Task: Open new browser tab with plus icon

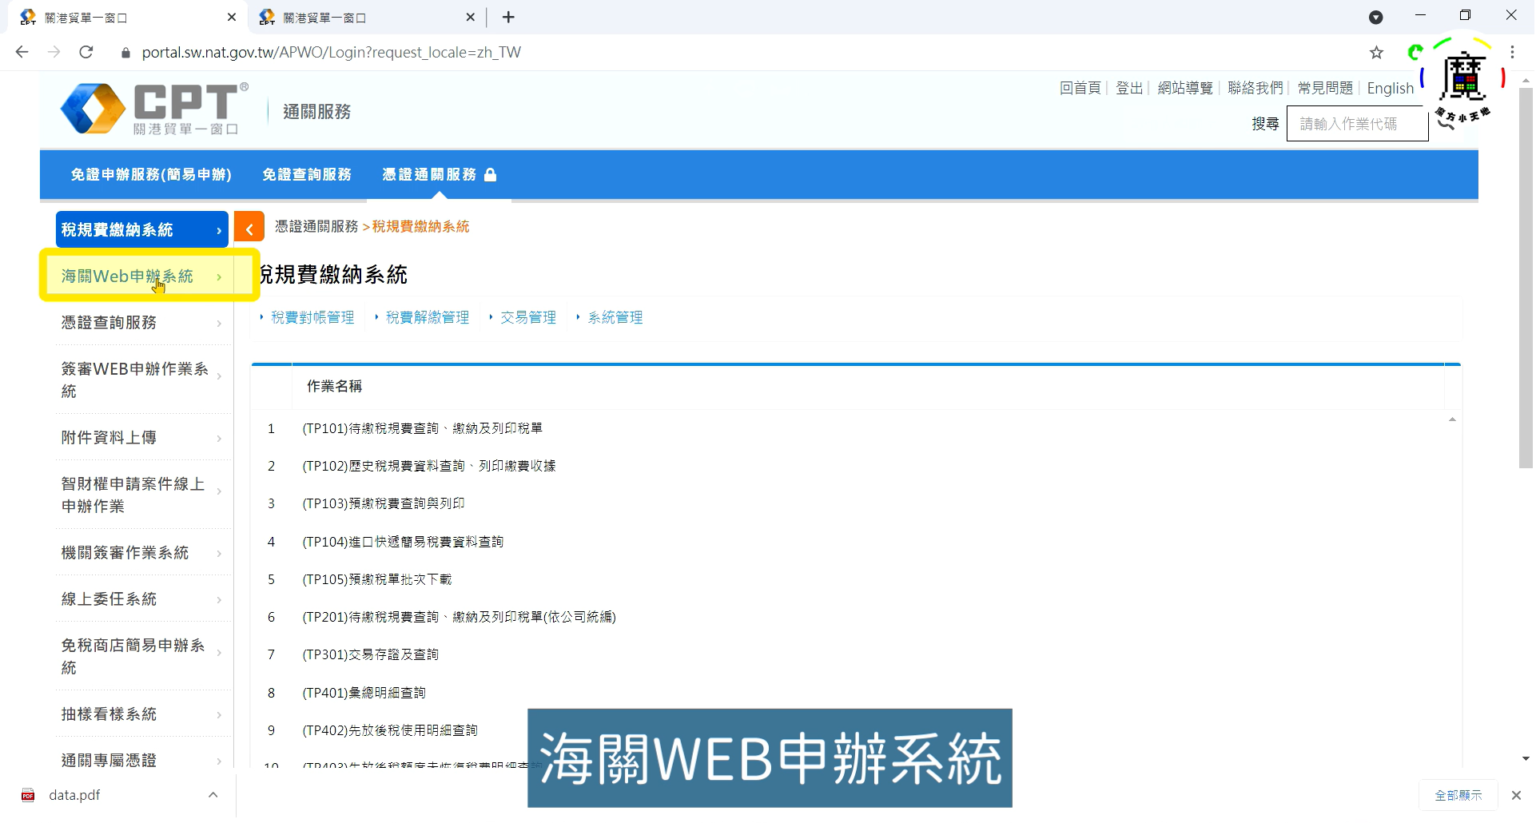Action: tap(508, 17)
